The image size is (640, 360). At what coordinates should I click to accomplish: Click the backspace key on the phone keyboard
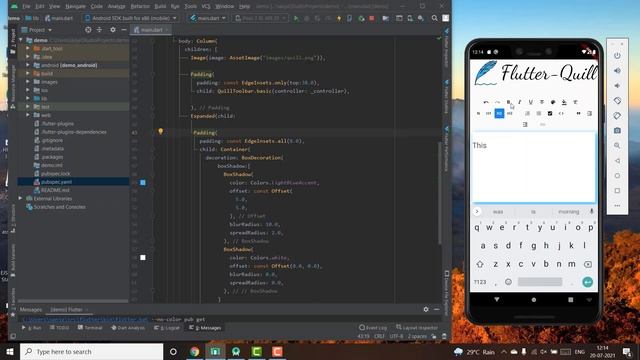tap(588, 264)
